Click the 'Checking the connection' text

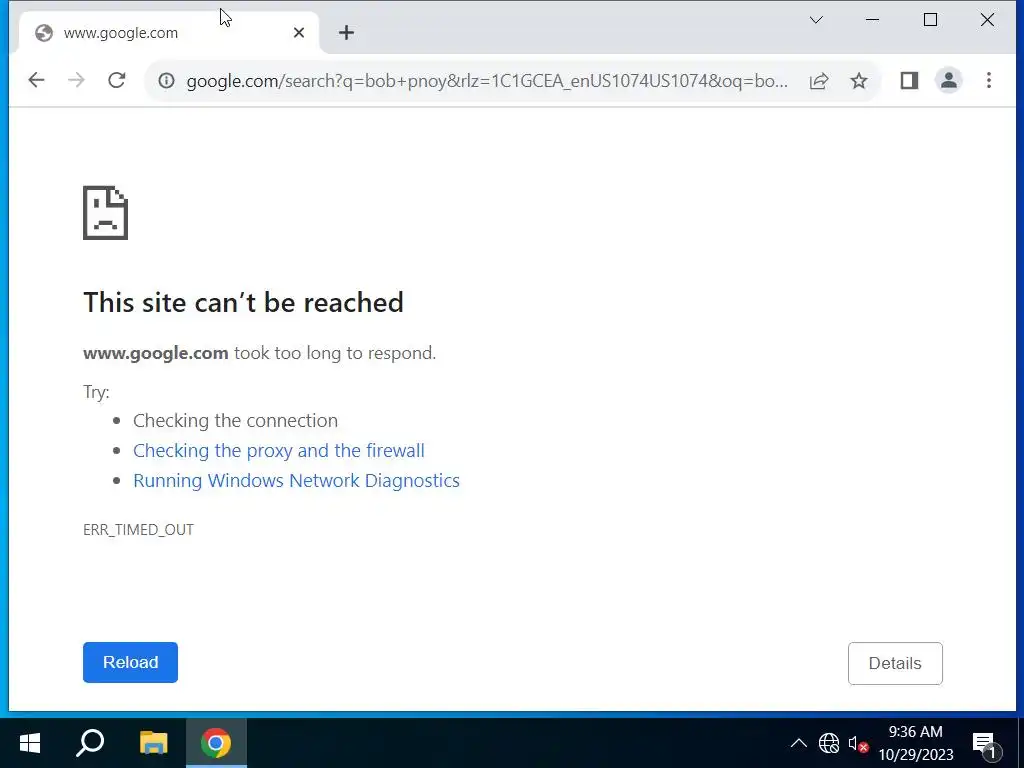click(x=236, y=421)
